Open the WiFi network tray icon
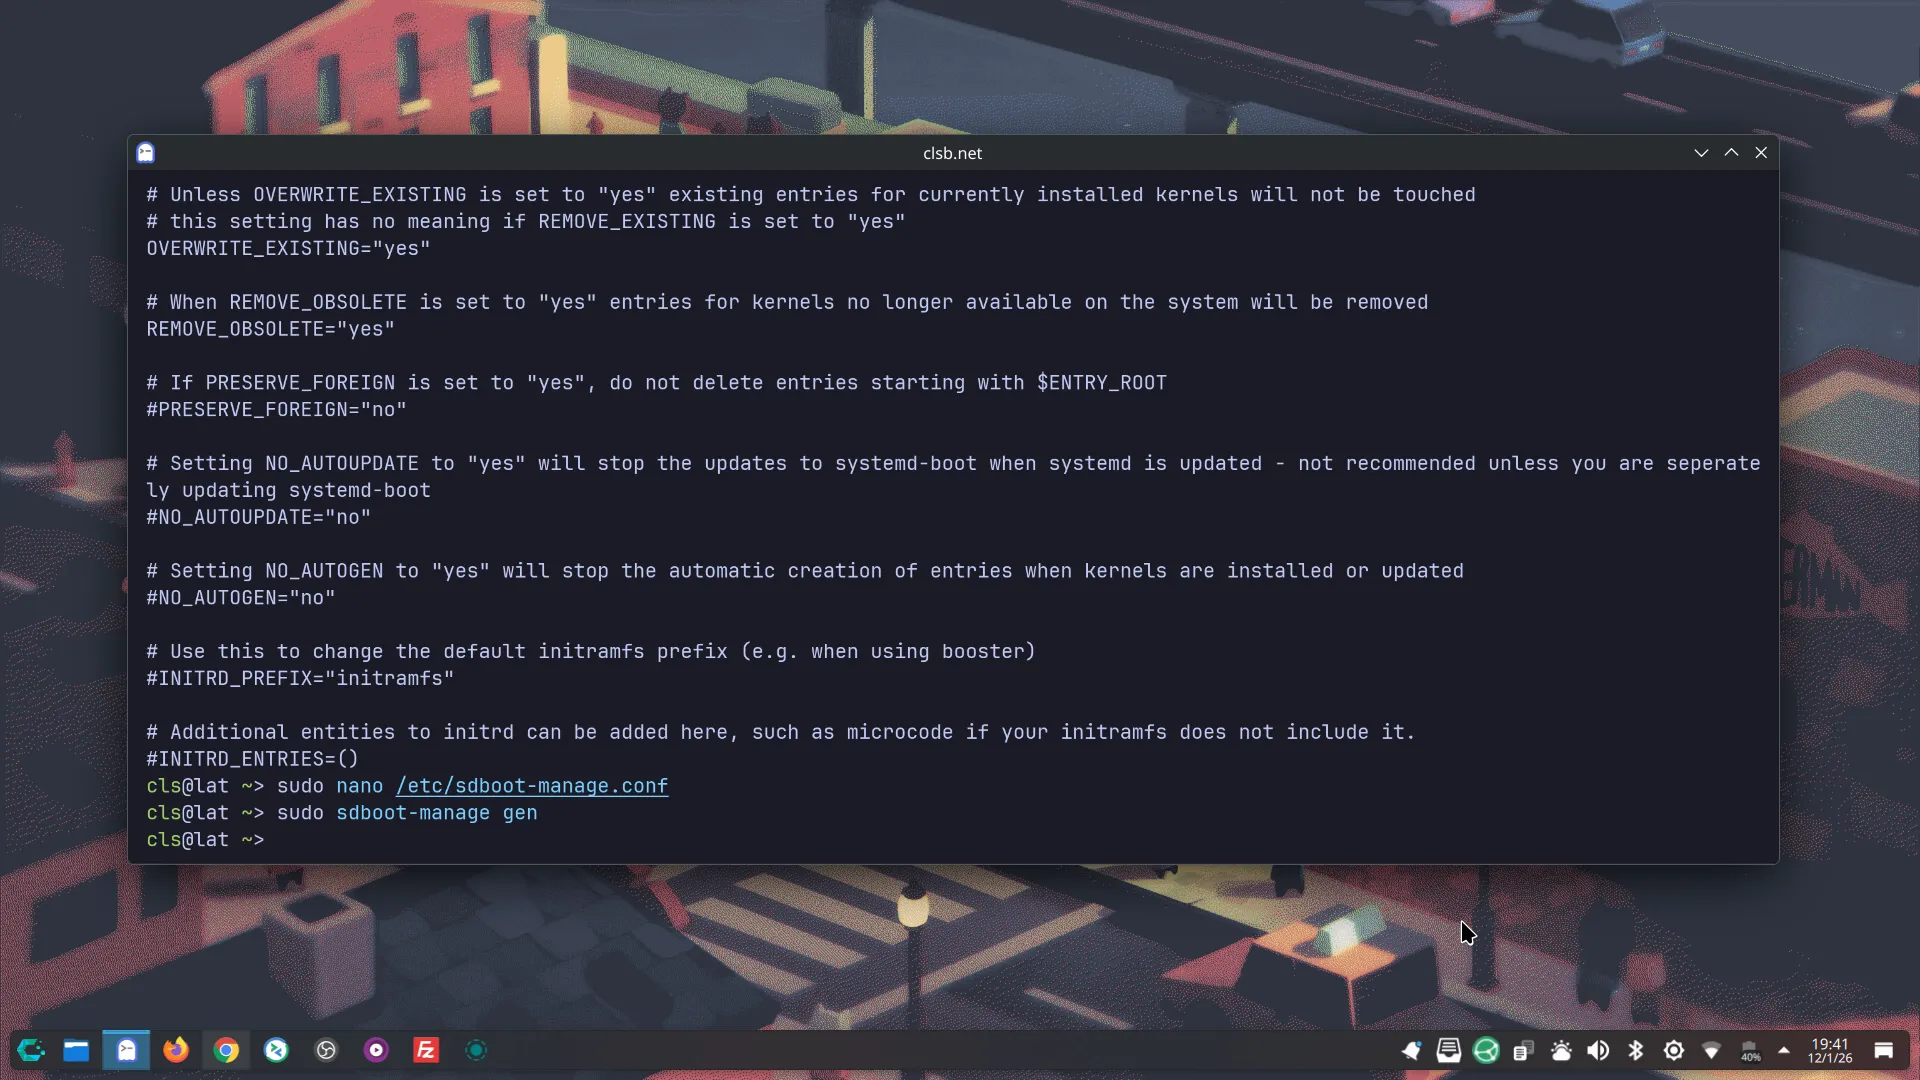The image size is (1920, 1080). (1711, 1050)
